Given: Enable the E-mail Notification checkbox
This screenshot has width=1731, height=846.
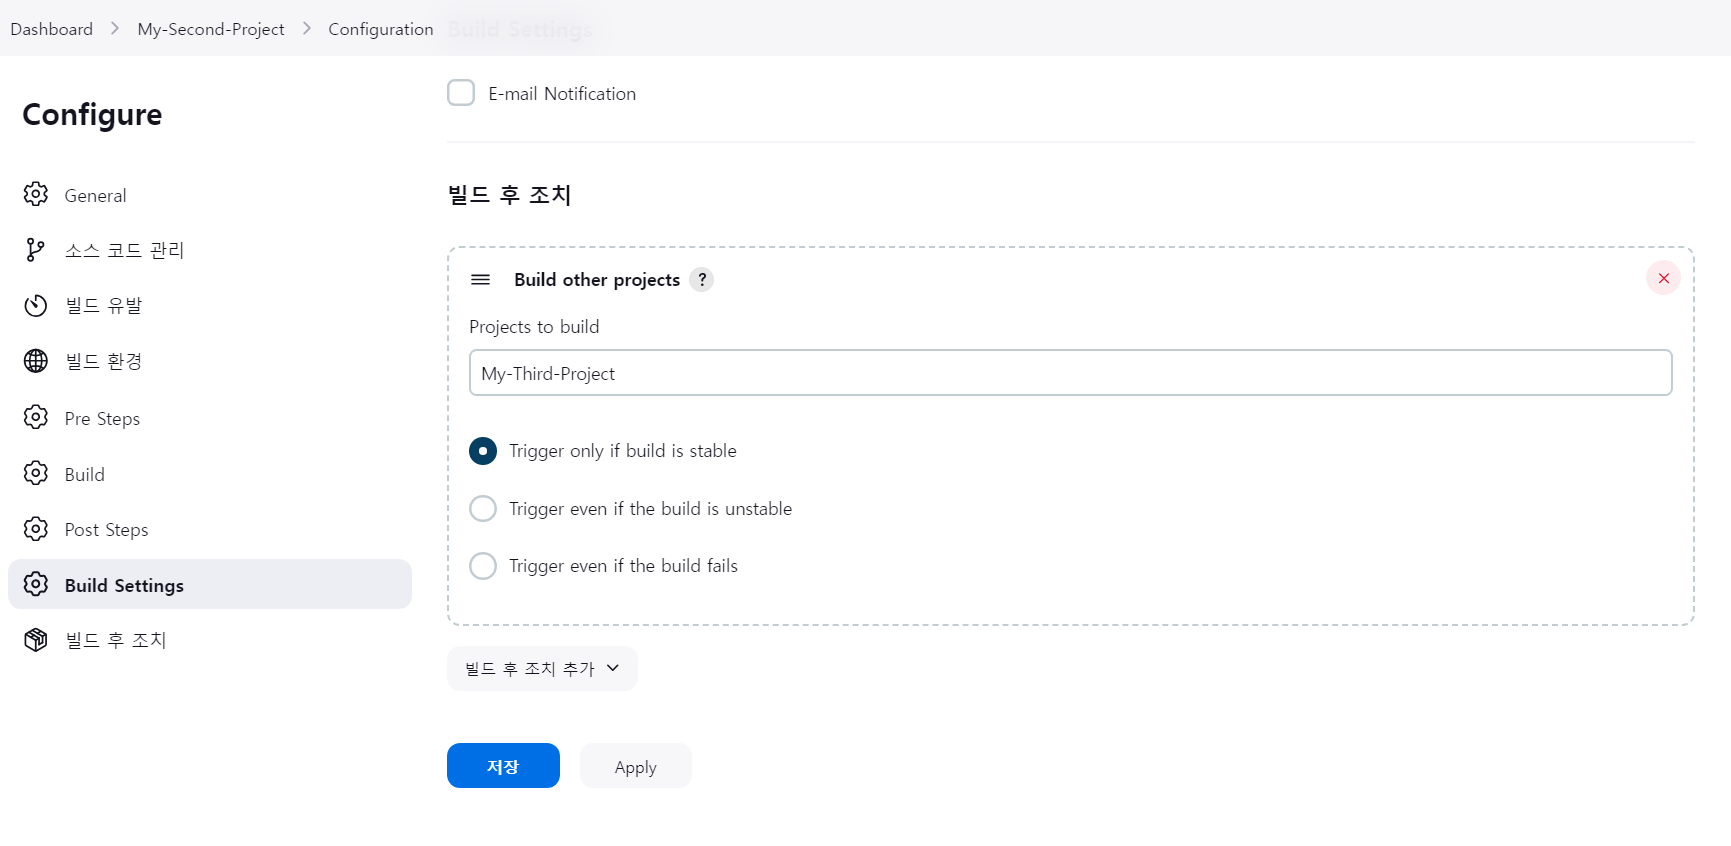Looking at the screenshot, I should point(461,93).
